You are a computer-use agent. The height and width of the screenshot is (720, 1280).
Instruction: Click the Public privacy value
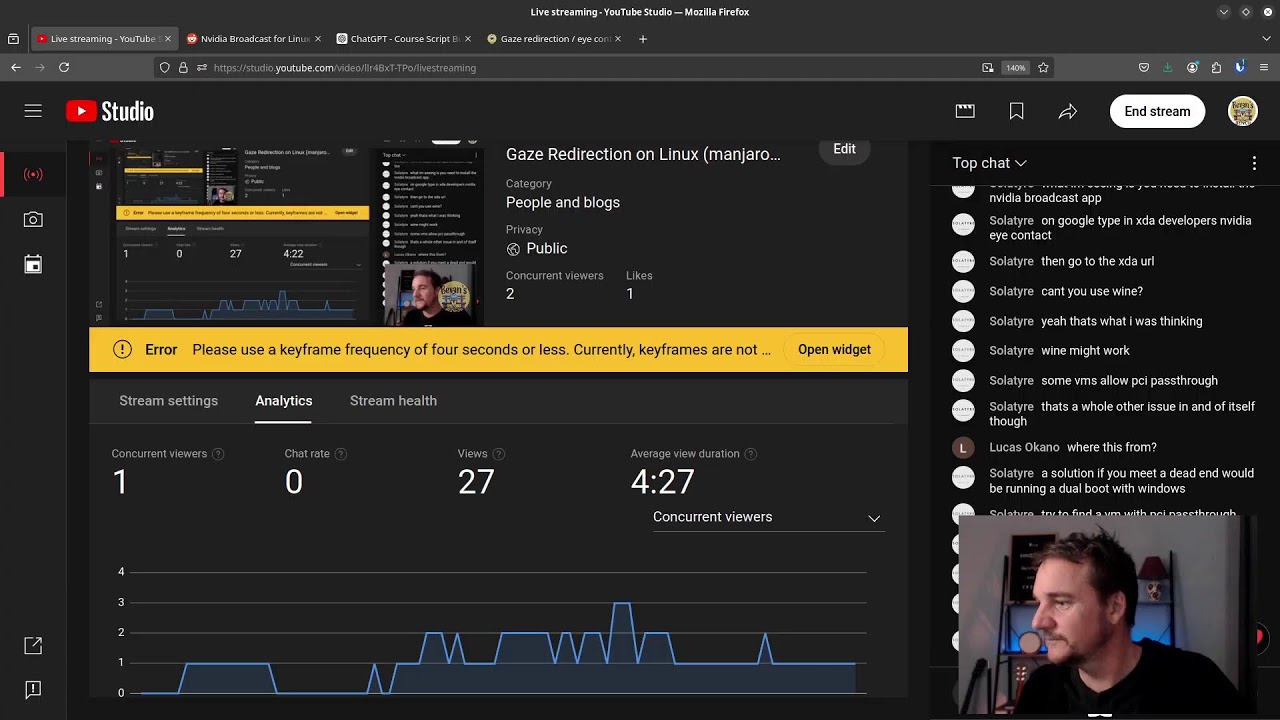(x=547, y=248)
